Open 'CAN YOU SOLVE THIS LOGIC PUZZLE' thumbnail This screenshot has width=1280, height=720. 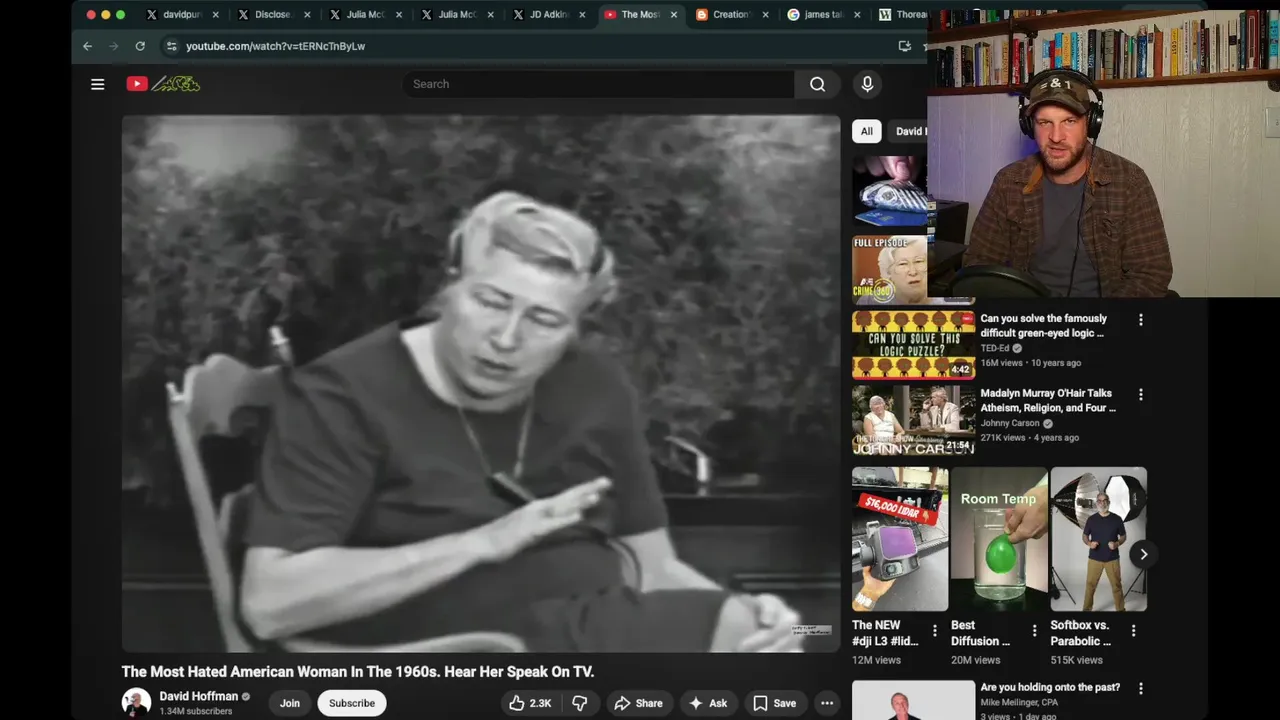[x=913, y=345]
